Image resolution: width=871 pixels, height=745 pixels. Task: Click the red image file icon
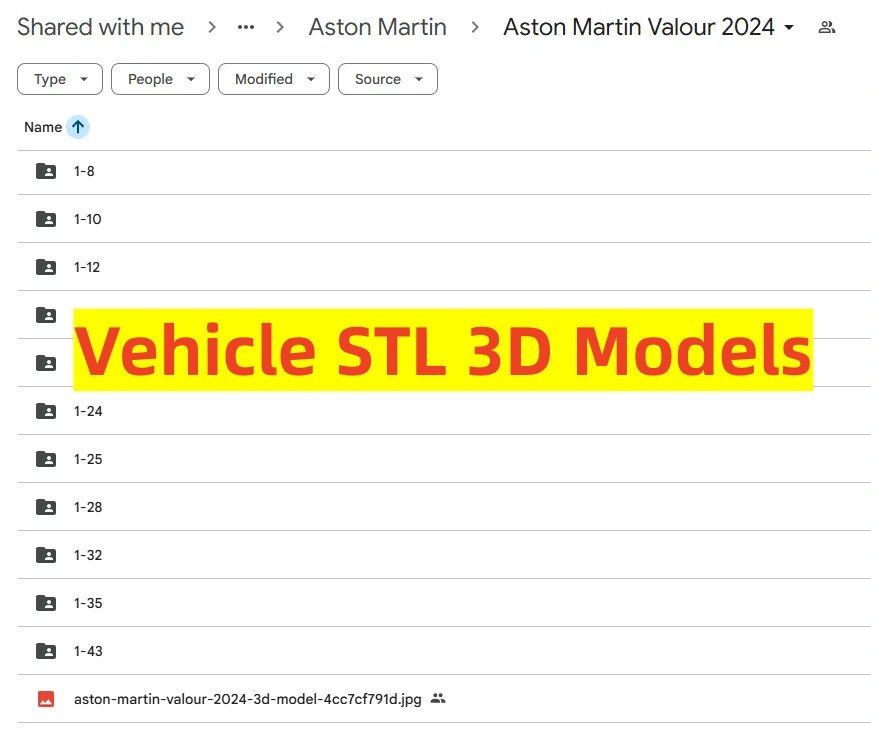click(46, 699)
